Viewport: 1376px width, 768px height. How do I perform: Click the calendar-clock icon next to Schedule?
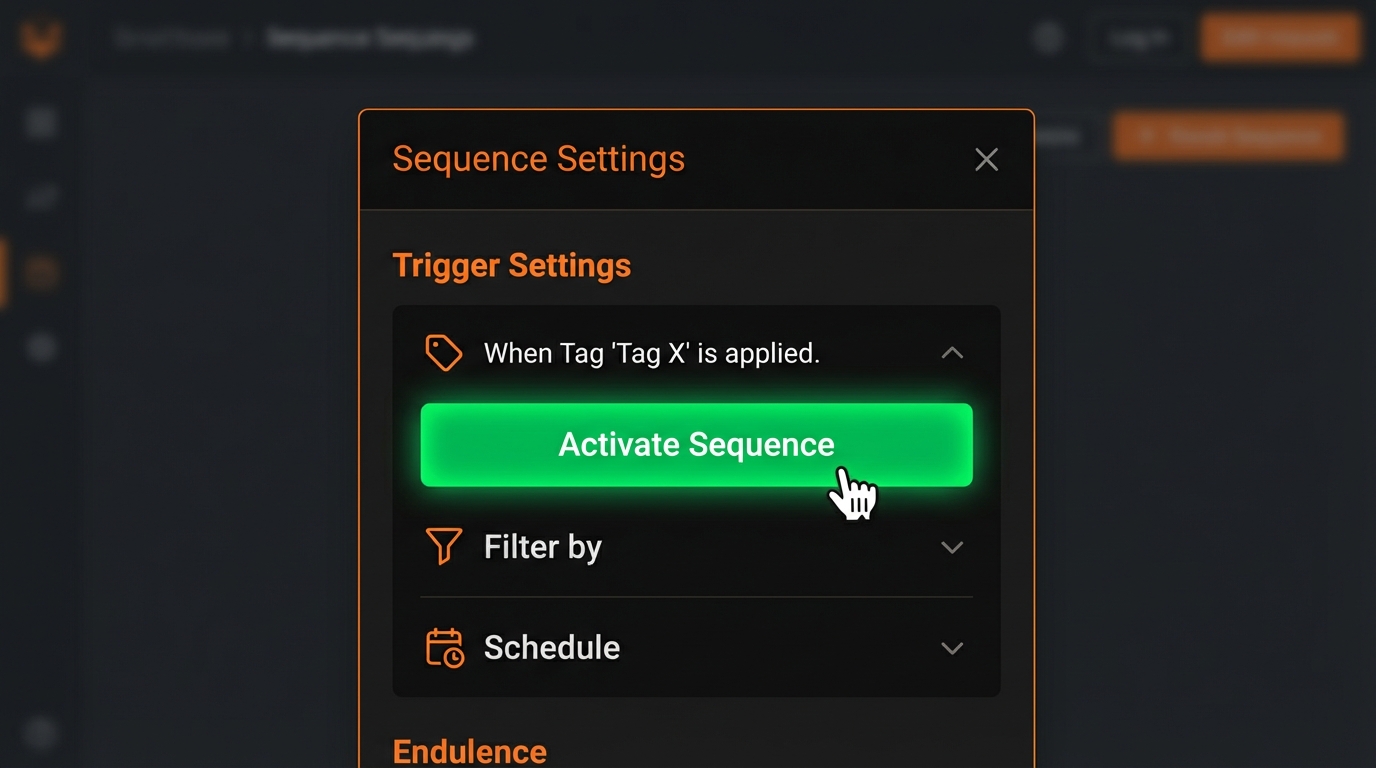tap(444, 647)
